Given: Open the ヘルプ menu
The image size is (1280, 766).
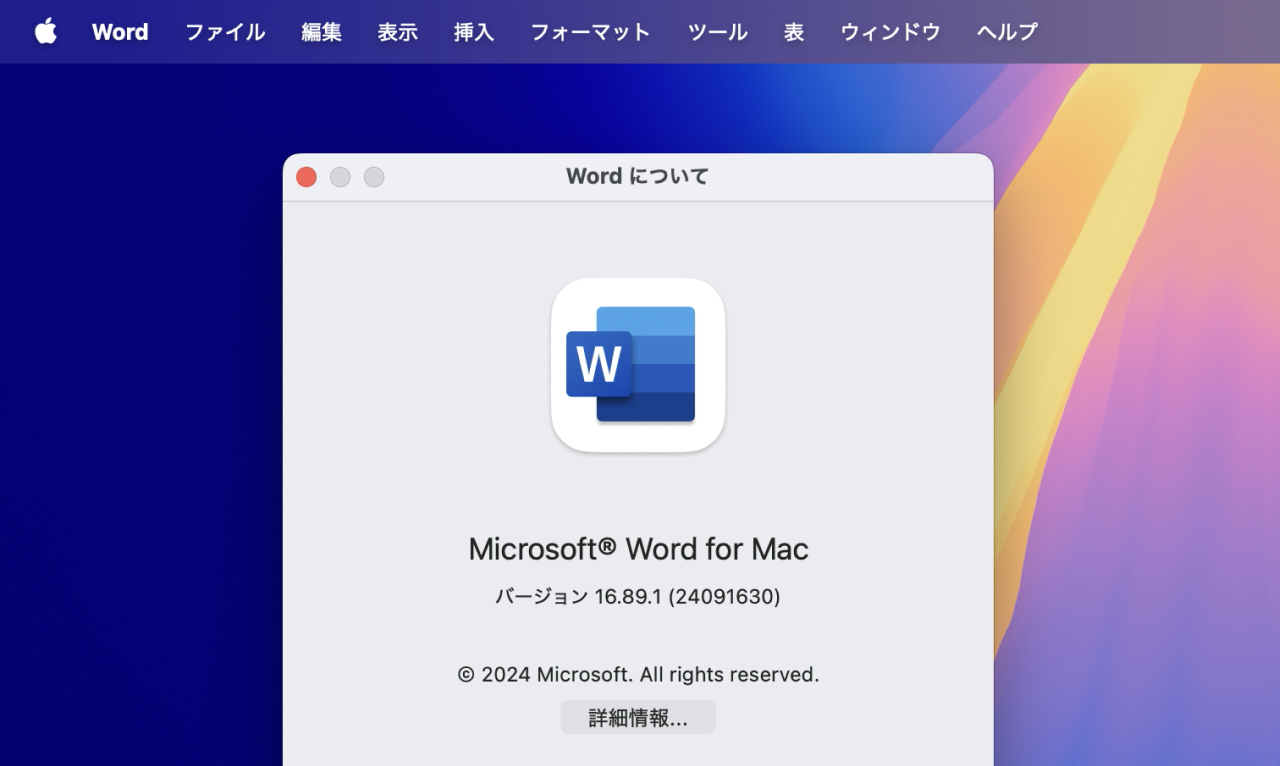Looking at the screenshot, I should click(x=1007, y=32).
